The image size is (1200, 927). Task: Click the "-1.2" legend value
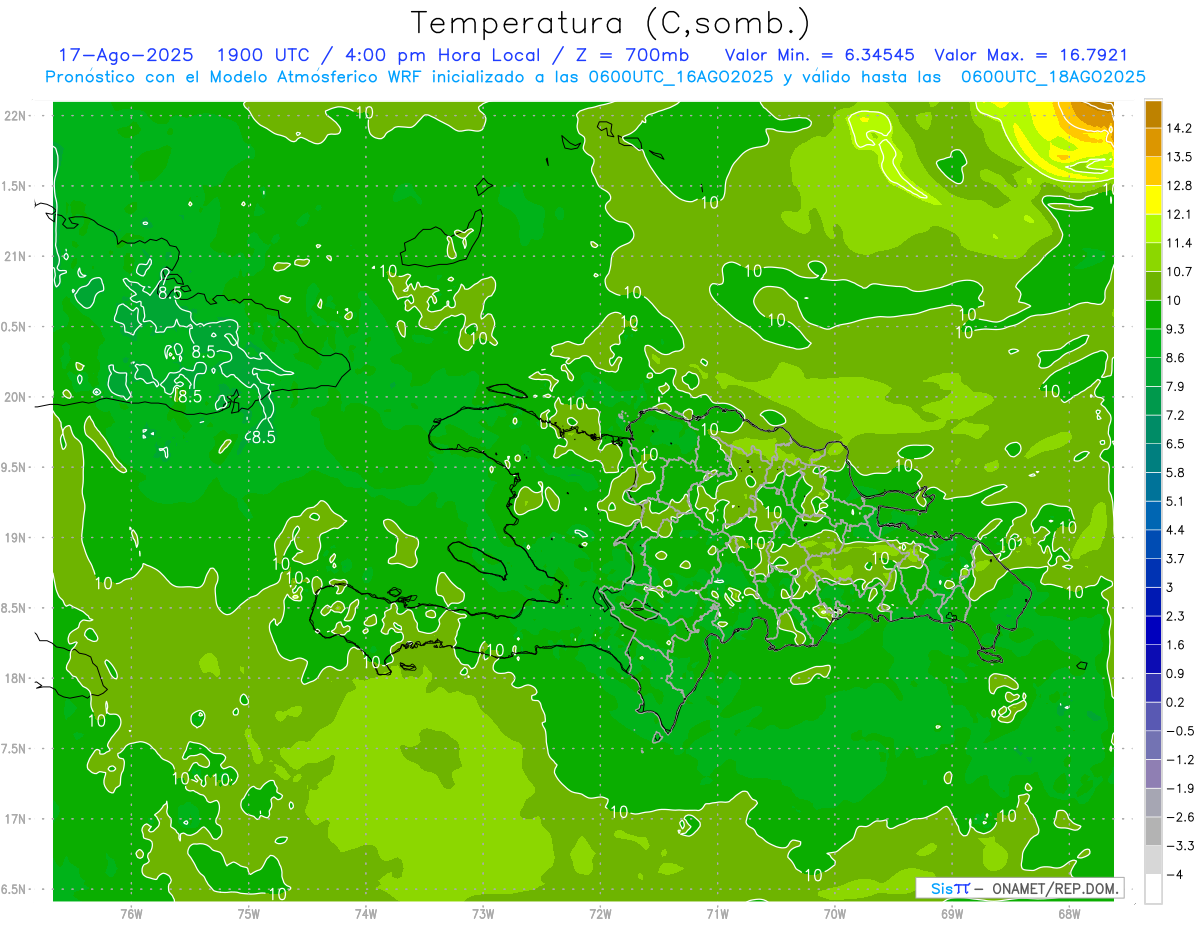1179,759
